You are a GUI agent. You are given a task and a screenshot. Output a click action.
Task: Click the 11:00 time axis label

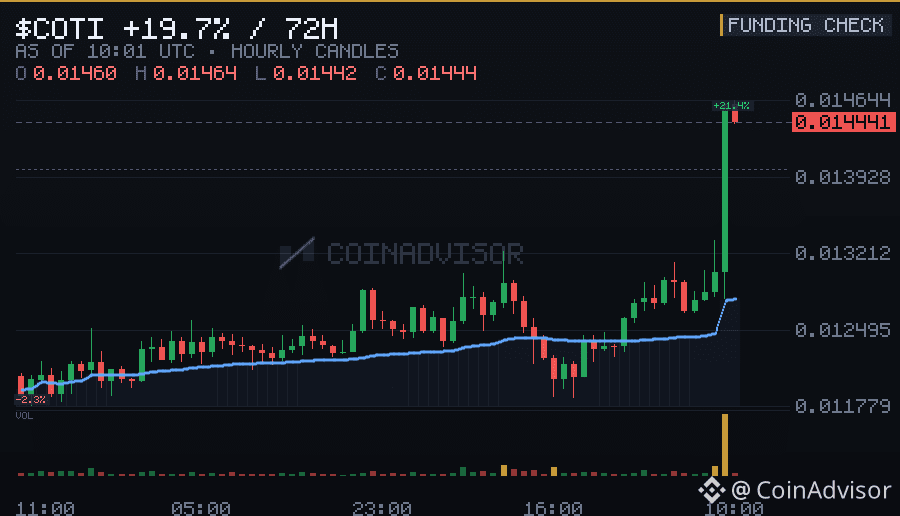[45, 509]
